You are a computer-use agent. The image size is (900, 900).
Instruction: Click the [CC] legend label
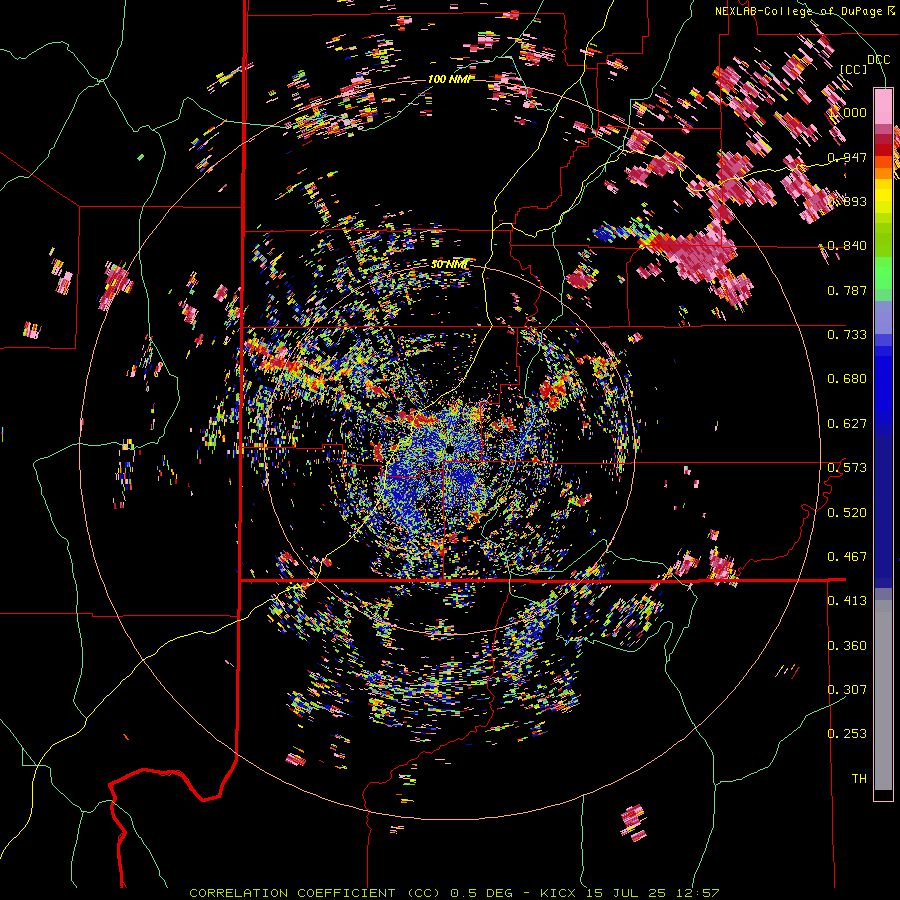pos(853,69)
